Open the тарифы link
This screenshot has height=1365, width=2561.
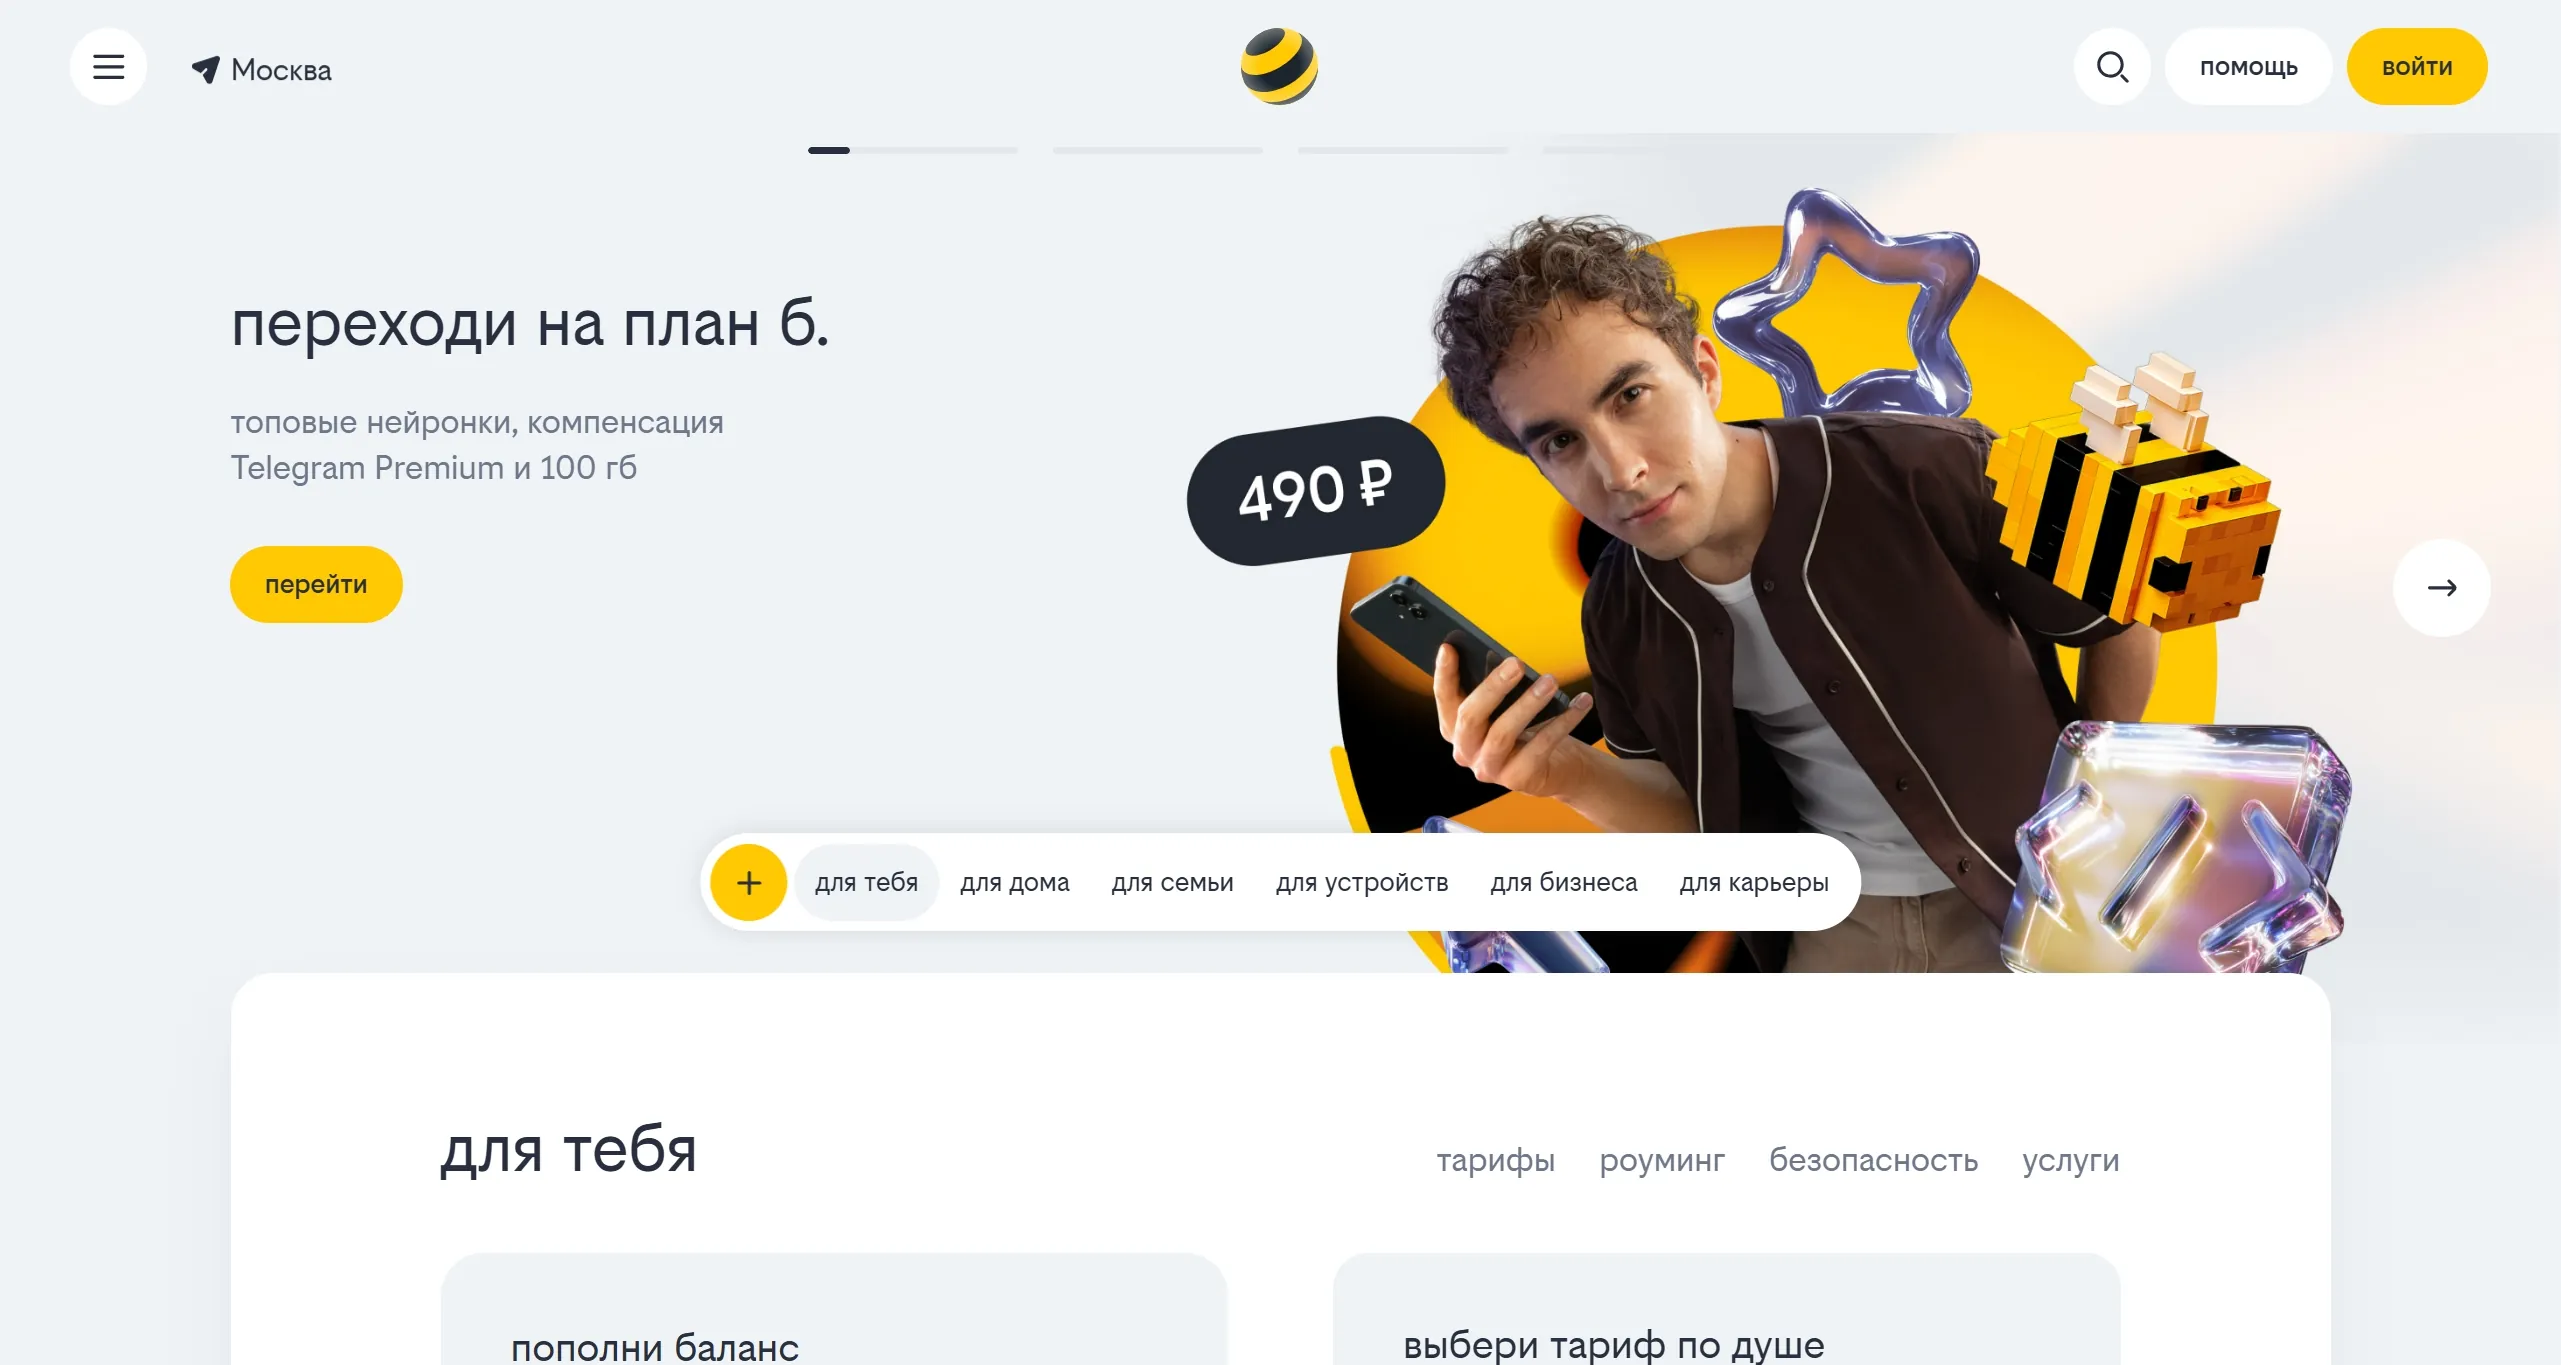coord(1495,1160)
